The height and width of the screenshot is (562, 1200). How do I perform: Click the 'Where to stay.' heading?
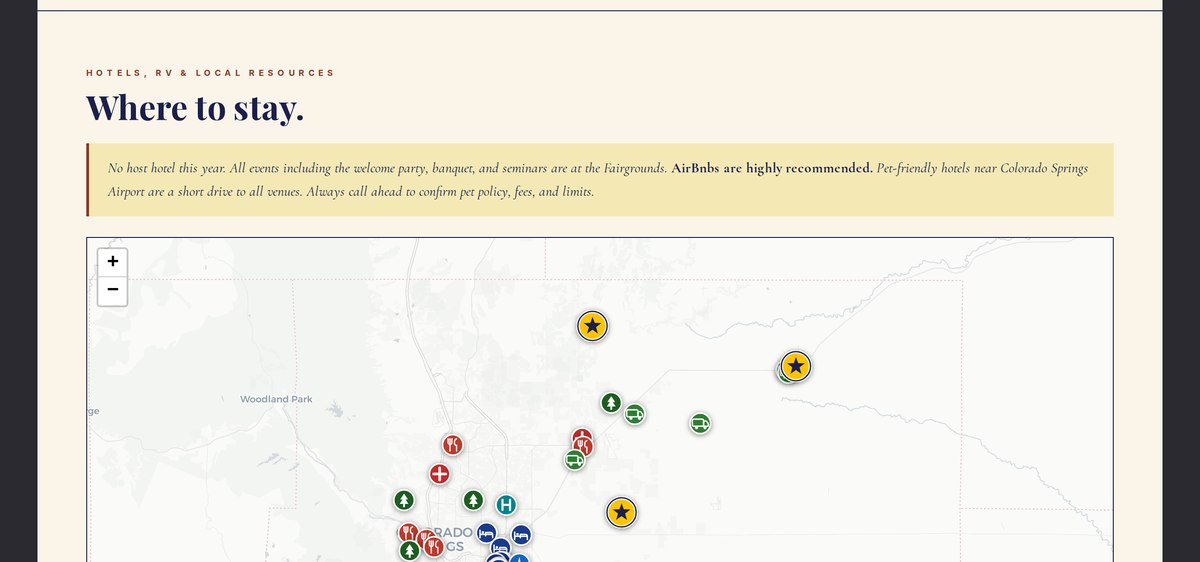(195, 106)
